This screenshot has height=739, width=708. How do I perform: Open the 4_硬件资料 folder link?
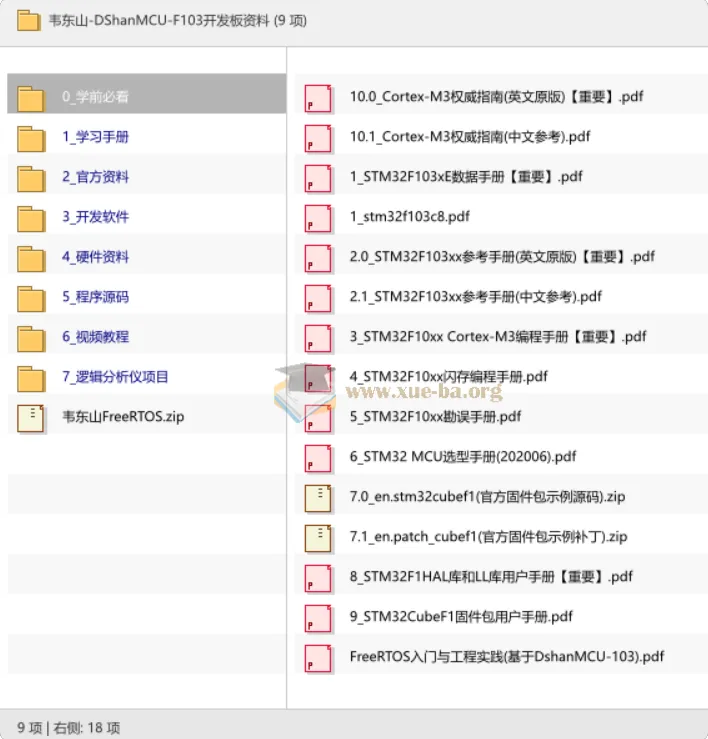pos(95,257)
